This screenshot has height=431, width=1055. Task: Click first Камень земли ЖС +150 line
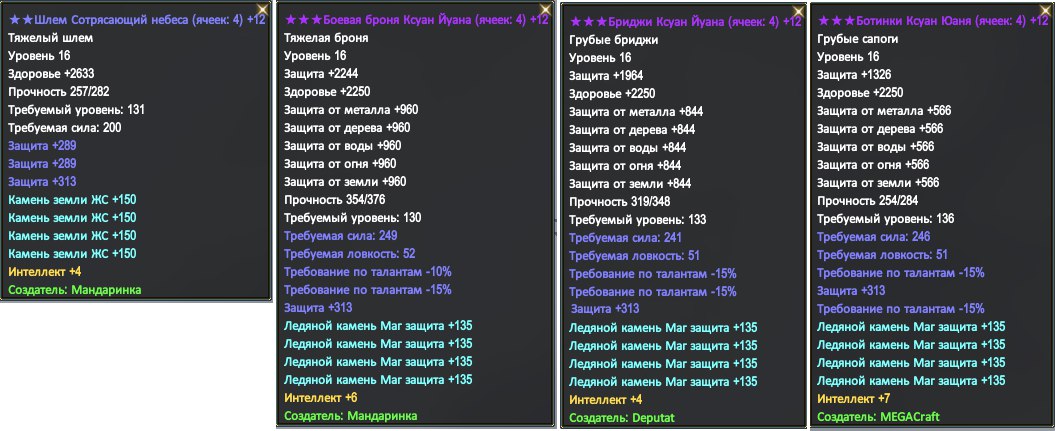(x=71, y=200)
